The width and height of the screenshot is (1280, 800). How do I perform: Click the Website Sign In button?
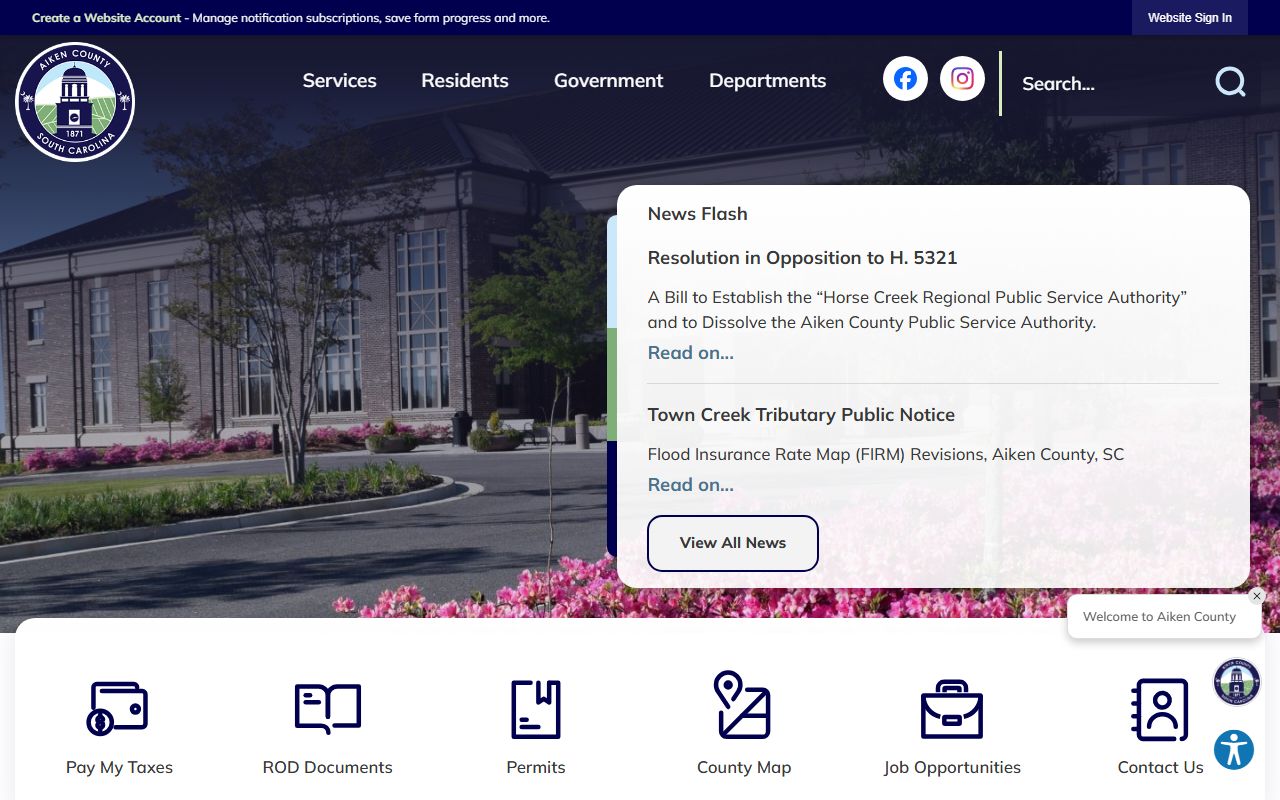point(1190,18)
